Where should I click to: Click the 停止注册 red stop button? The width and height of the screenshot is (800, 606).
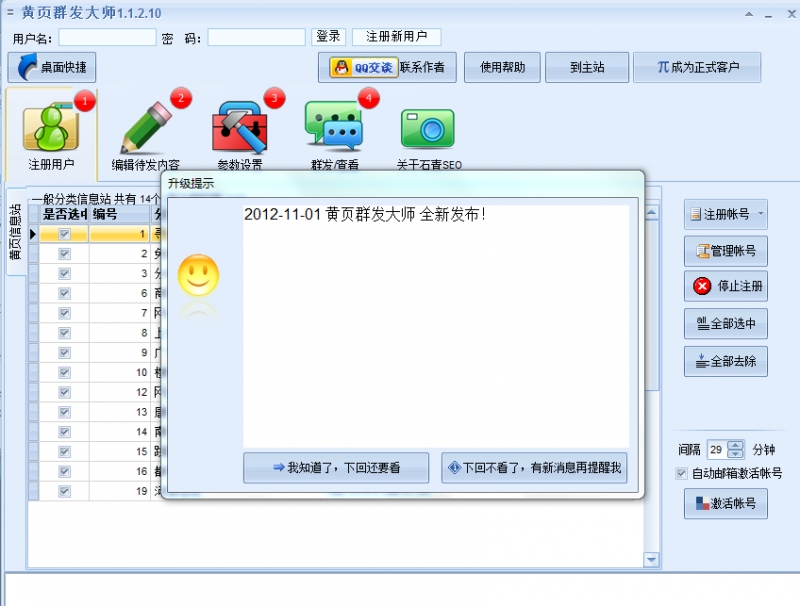tap(726, 286)
